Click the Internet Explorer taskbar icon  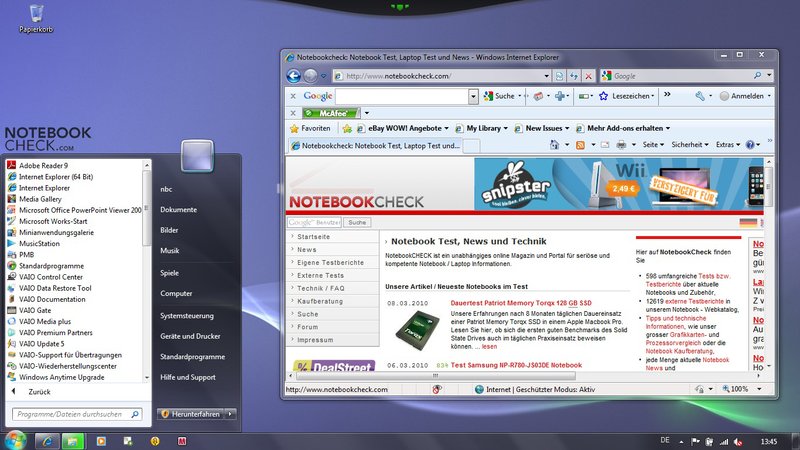click(47, 441)
